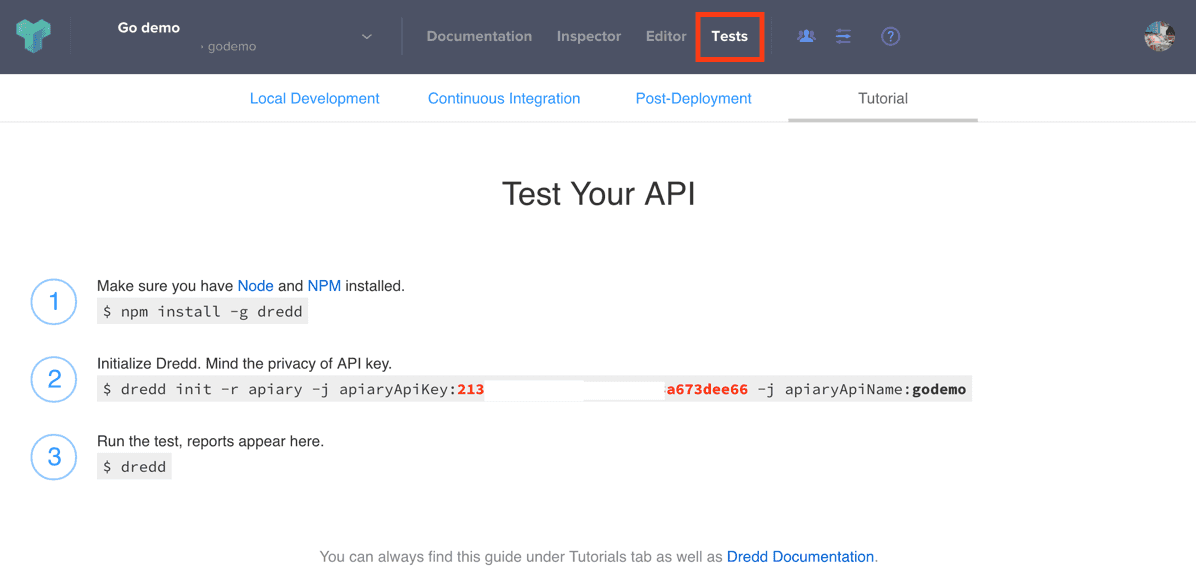View the Post-Deployment tab
The height and width of the screenshot is (580, 1196).
pos(693,98)
